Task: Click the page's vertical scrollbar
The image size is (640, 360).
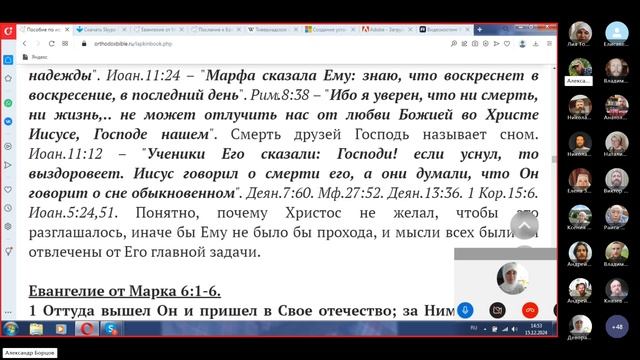Action: 554,159
